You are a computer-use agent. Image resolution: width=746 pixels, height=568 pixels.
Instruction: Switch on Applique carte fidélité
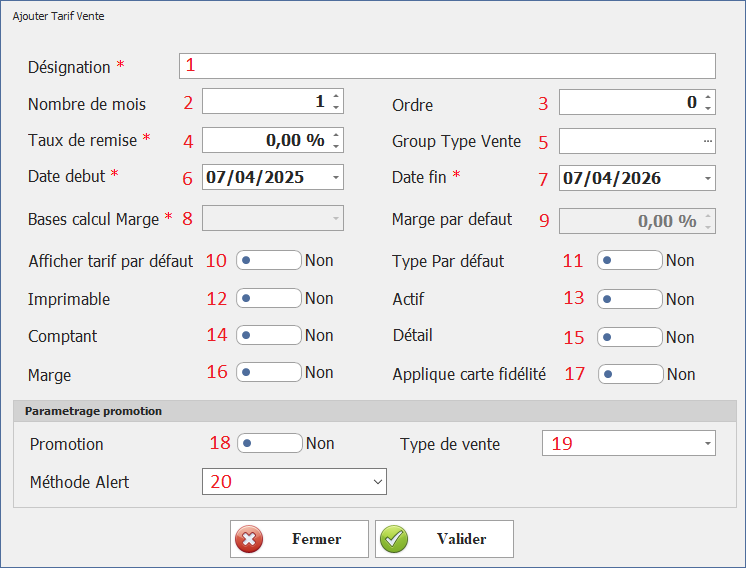tap(629, 374)
